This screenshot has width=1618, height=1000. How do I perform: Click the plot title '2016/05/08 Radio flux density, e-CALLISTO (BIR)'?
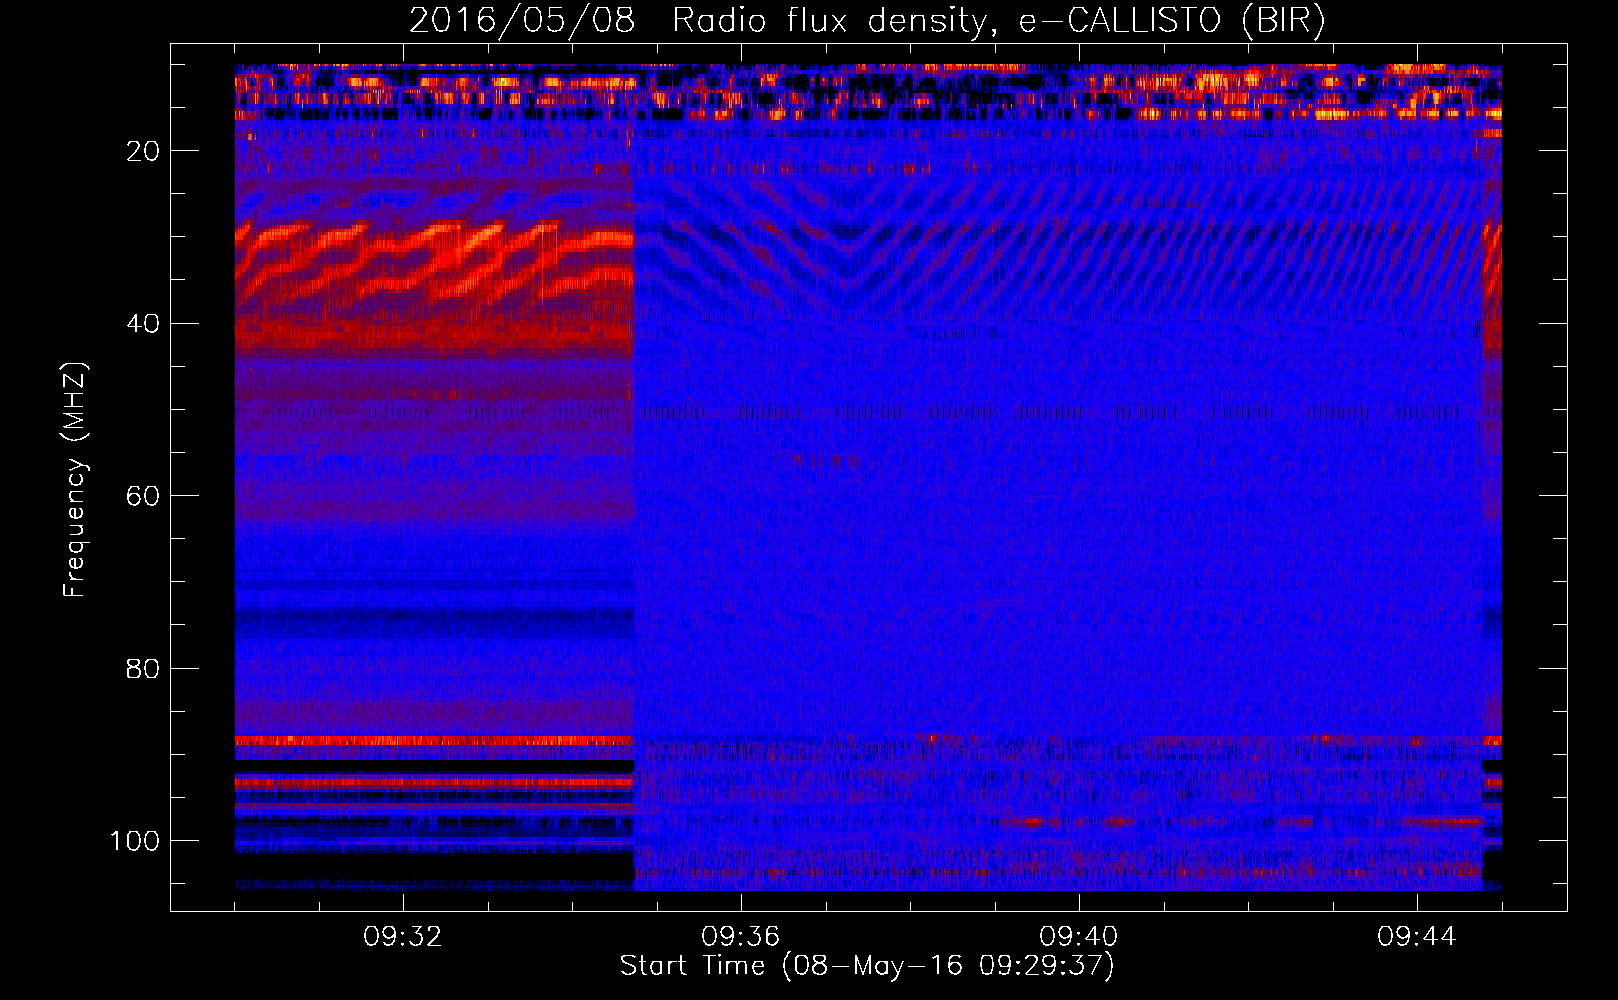tap(867, 21)
